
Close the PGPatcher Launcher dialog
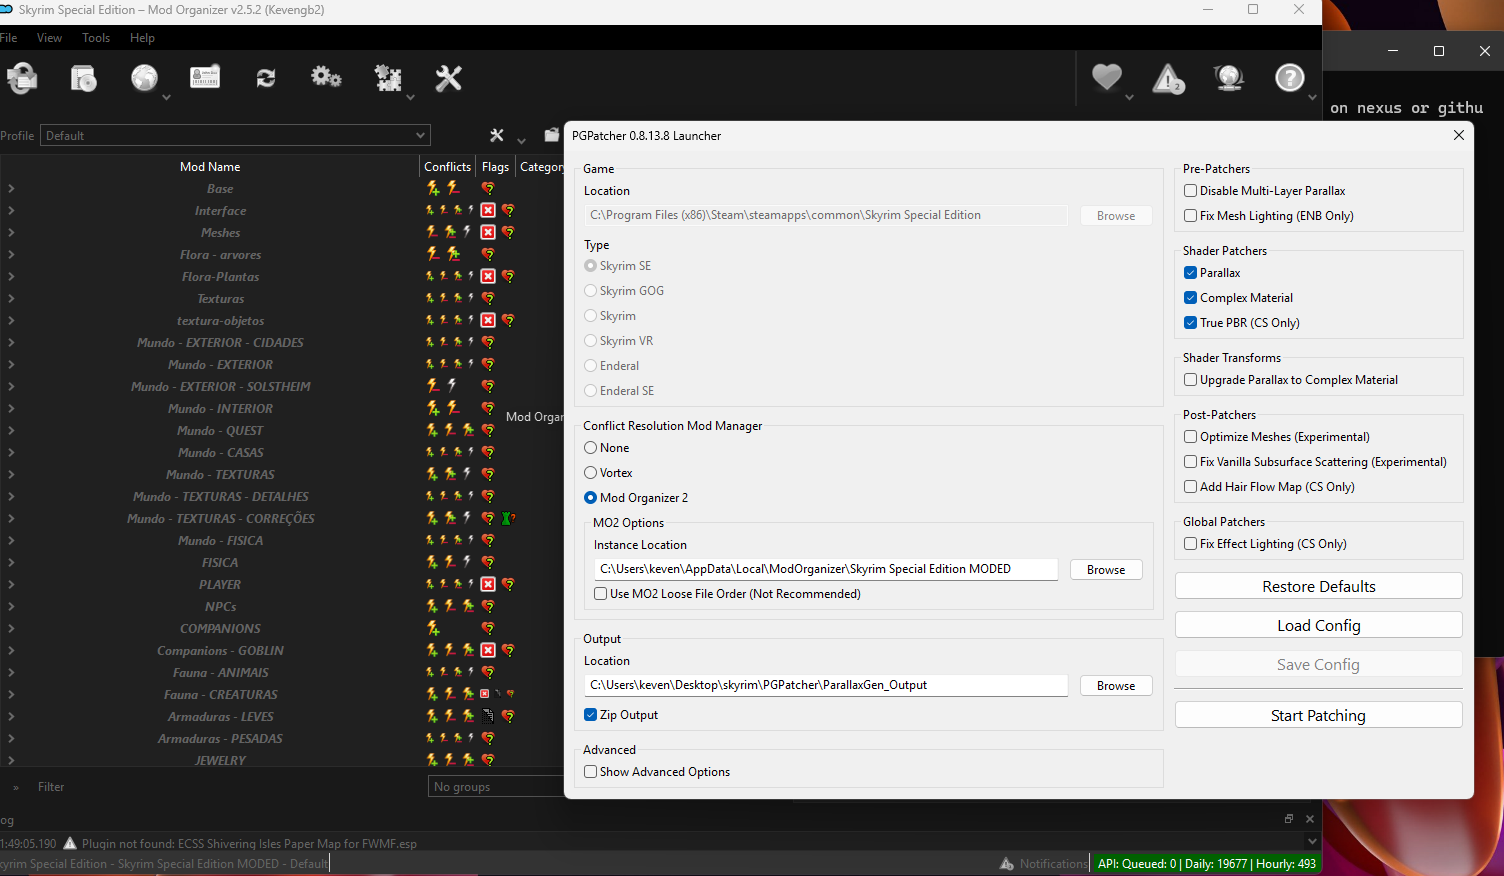pyautogui.click(x=1459, y=135)
